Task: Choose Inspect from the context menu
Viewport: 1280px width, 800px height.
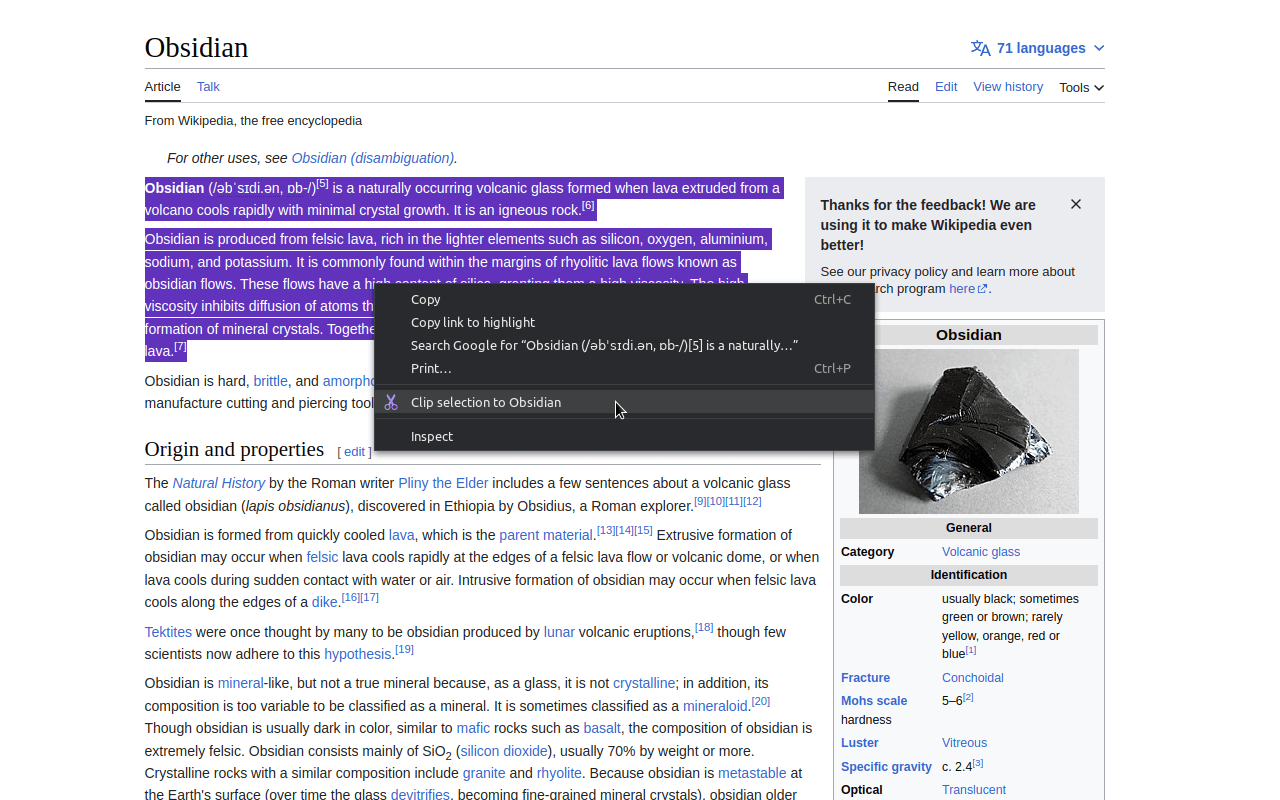Action: [432, 436]
